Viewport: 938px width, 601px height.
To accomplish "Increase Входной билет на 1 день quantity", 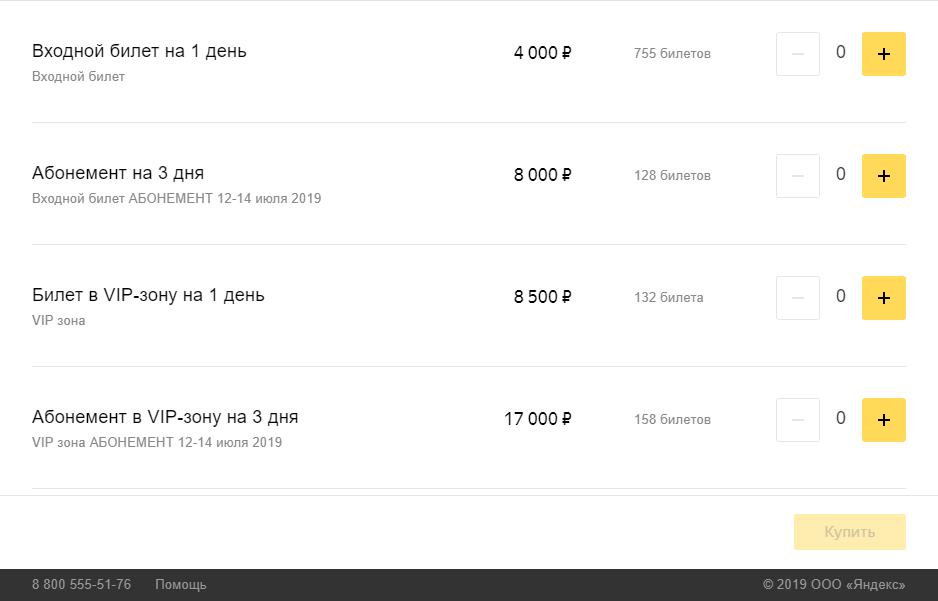I will (883, 54).
